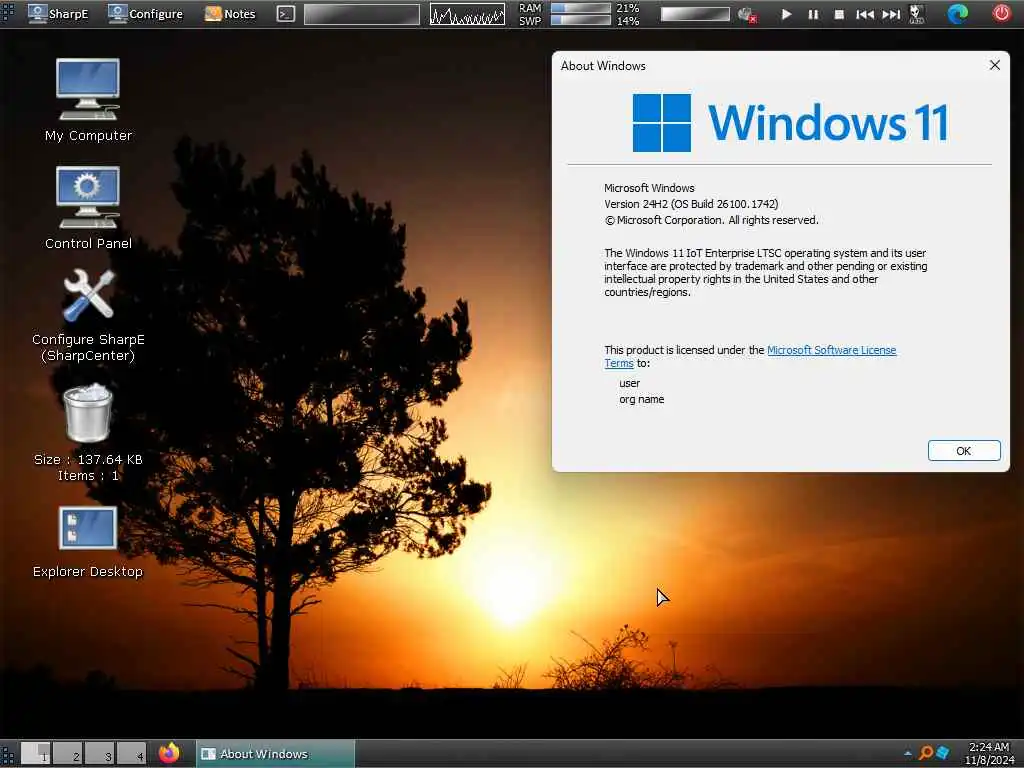Click the Play media button
The width and height of the screenshot is (1024, 768).
tap(786, 14)
